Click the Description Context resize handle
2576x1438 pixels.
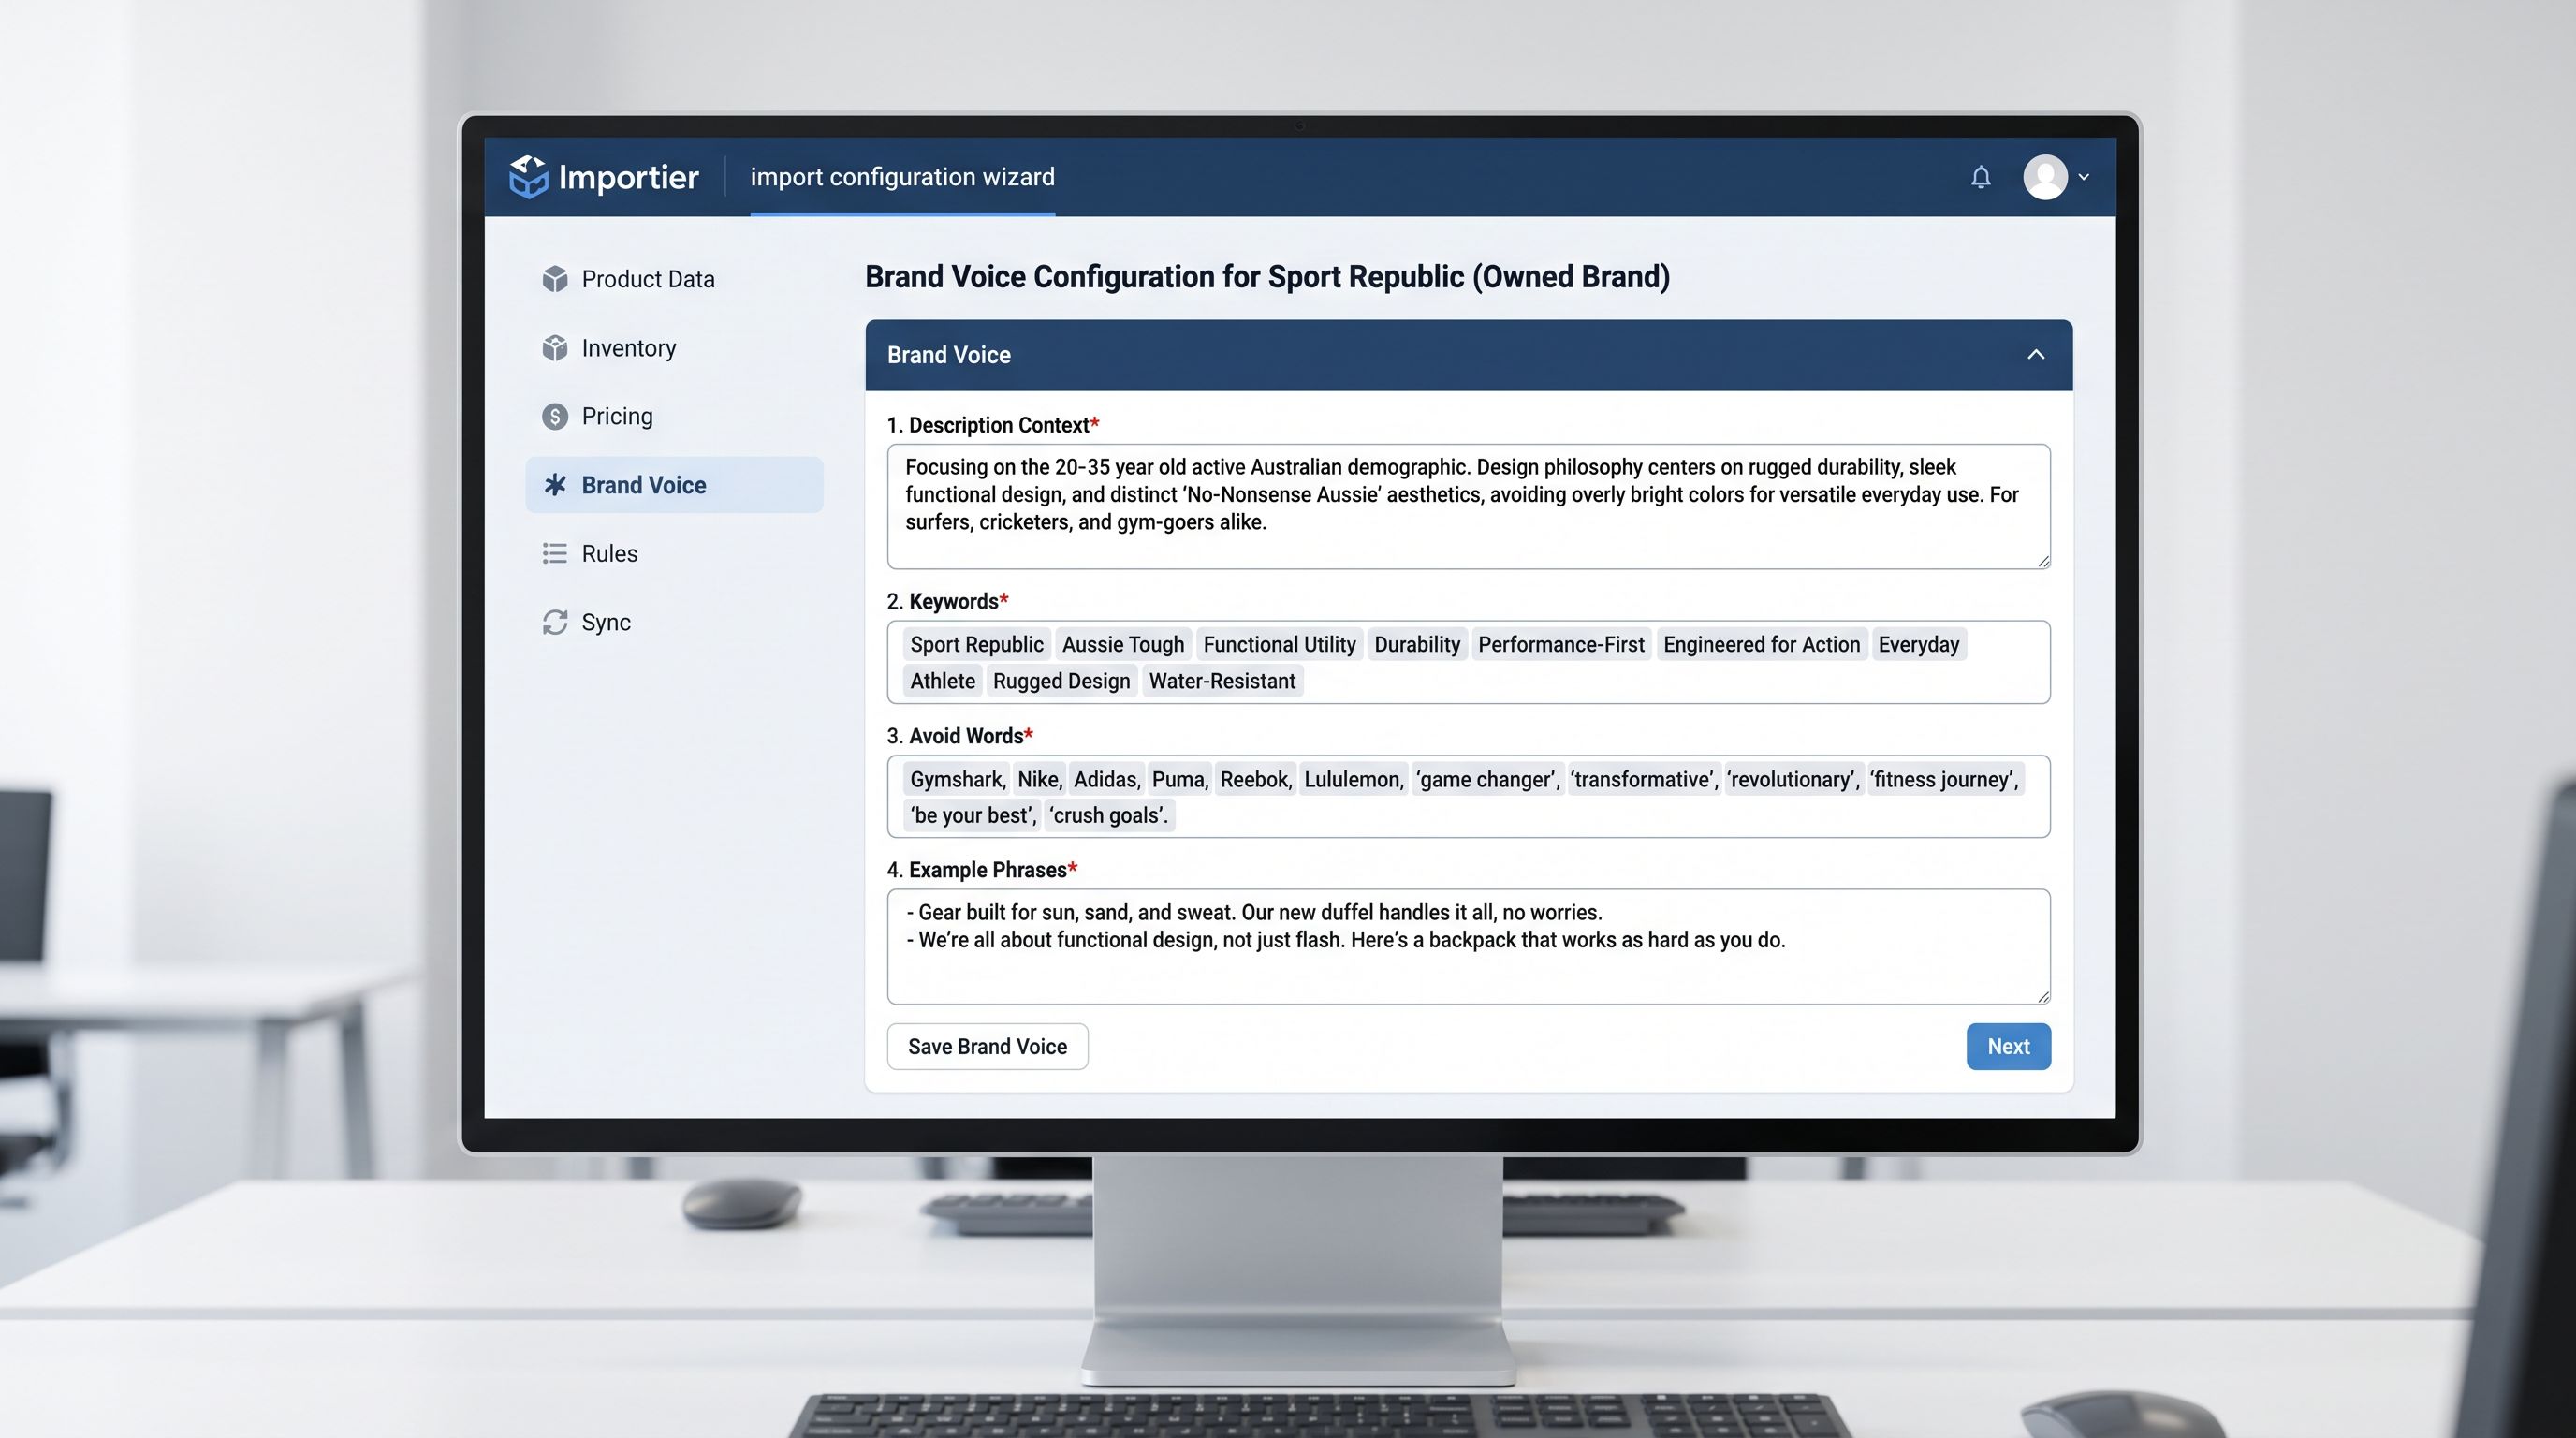(x=2042, y=561)
